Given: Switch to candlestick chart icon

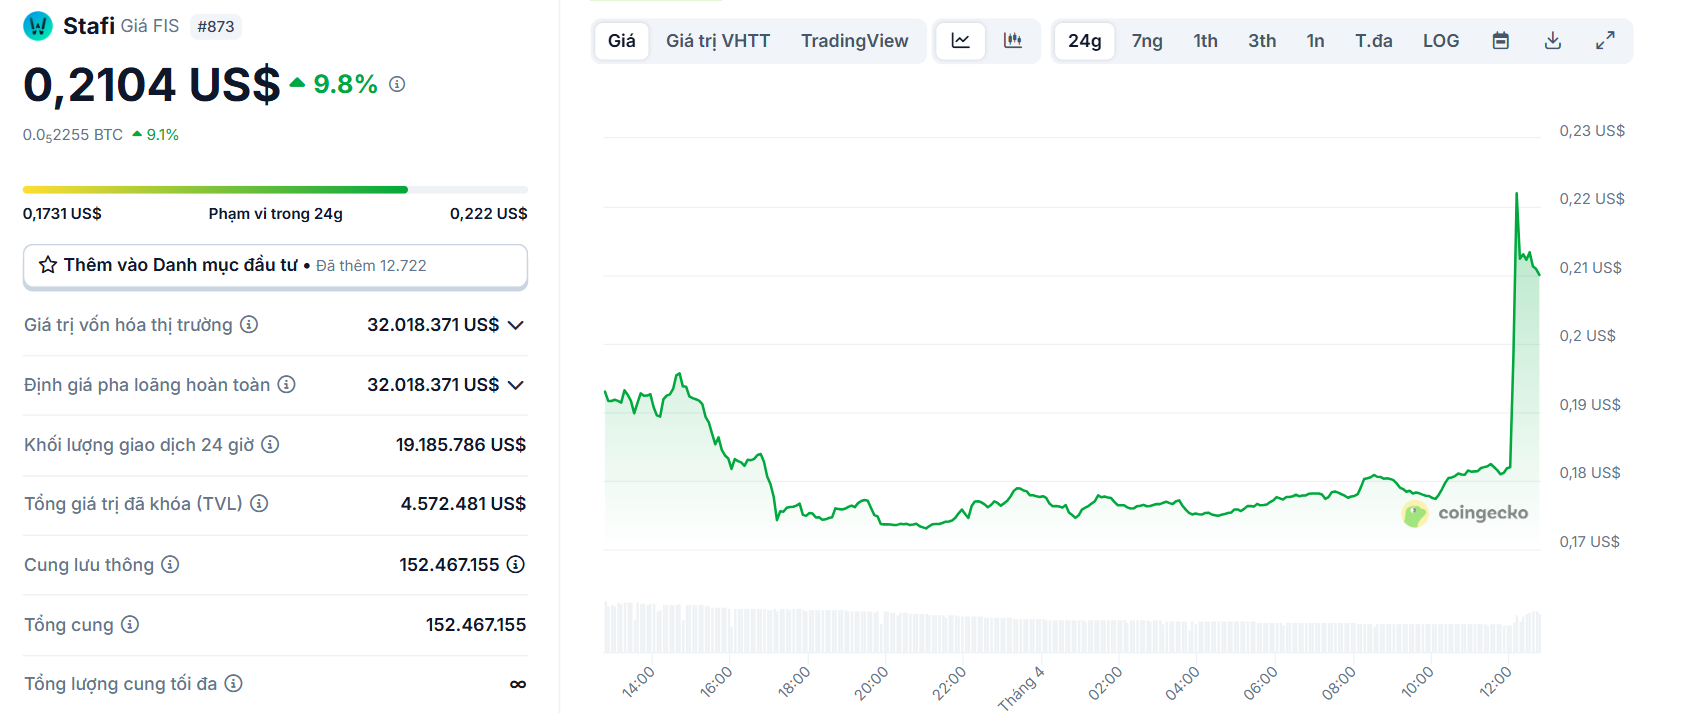Looking at the screenshot, I should pos(1013,41).
